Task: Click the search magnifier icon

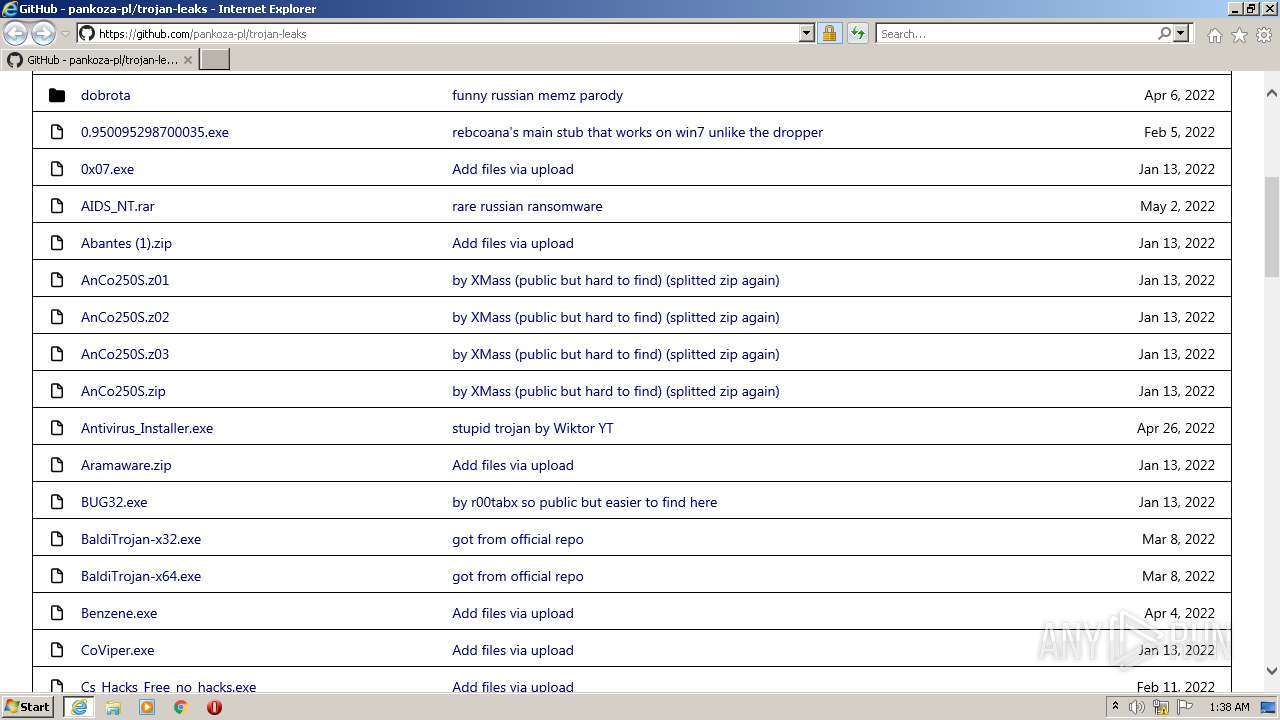Action: pyautogui.click(x=1164, y=34)
